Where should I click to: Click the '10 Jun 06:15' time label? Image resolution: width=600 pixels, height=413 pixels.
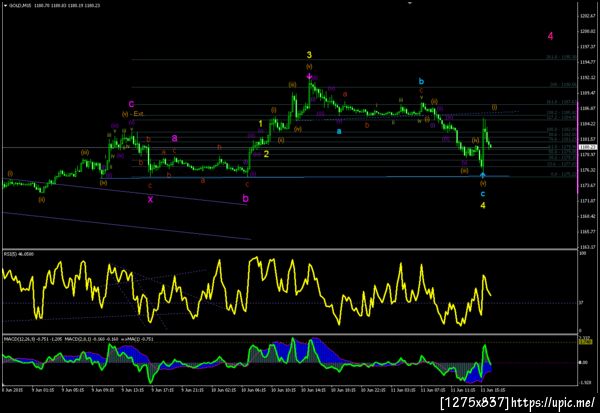point(254,390)
